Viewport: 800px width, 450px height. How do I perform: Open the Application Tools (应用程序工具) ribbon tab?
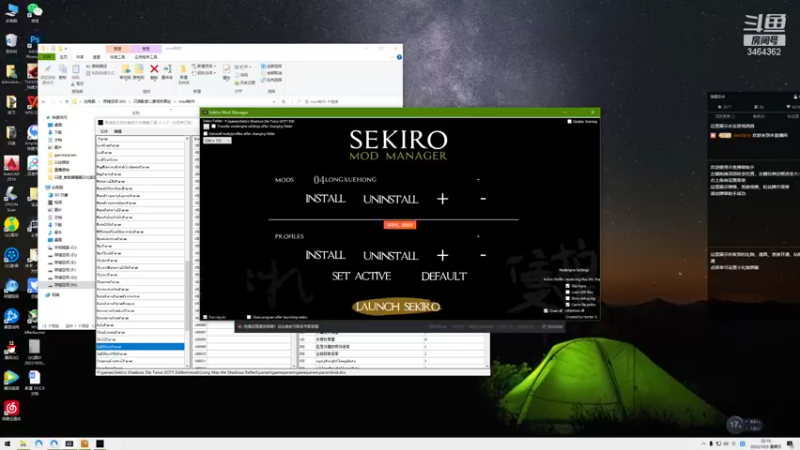click(x=146, y=57)
